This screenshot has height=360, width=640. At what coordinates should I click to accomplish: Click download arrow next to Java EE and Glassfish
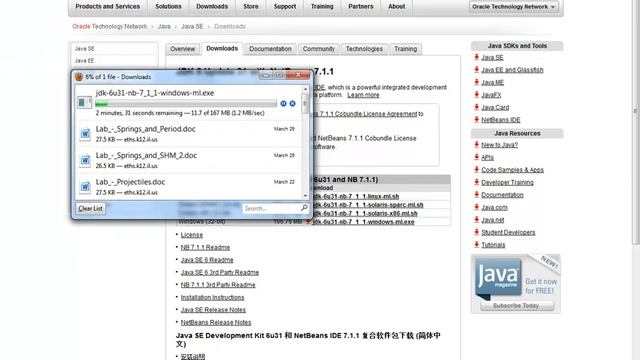point(476,70)
